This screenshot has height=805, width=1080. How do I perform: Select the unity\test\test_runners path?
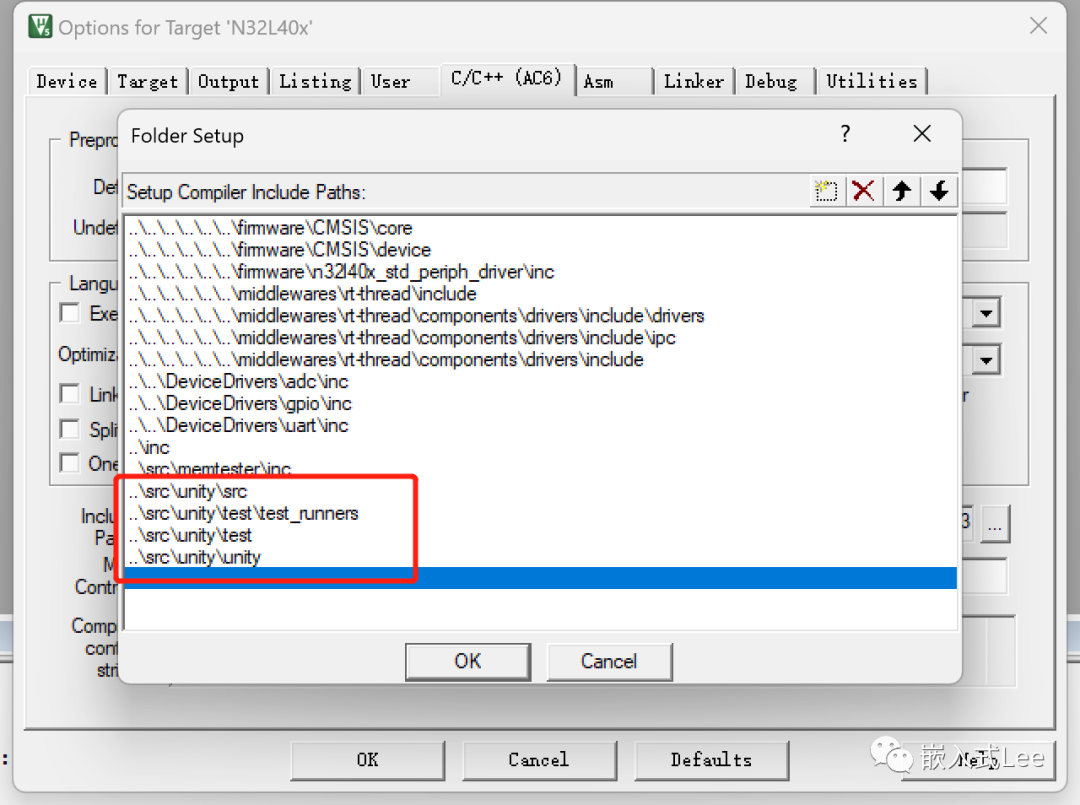point(540,514)
